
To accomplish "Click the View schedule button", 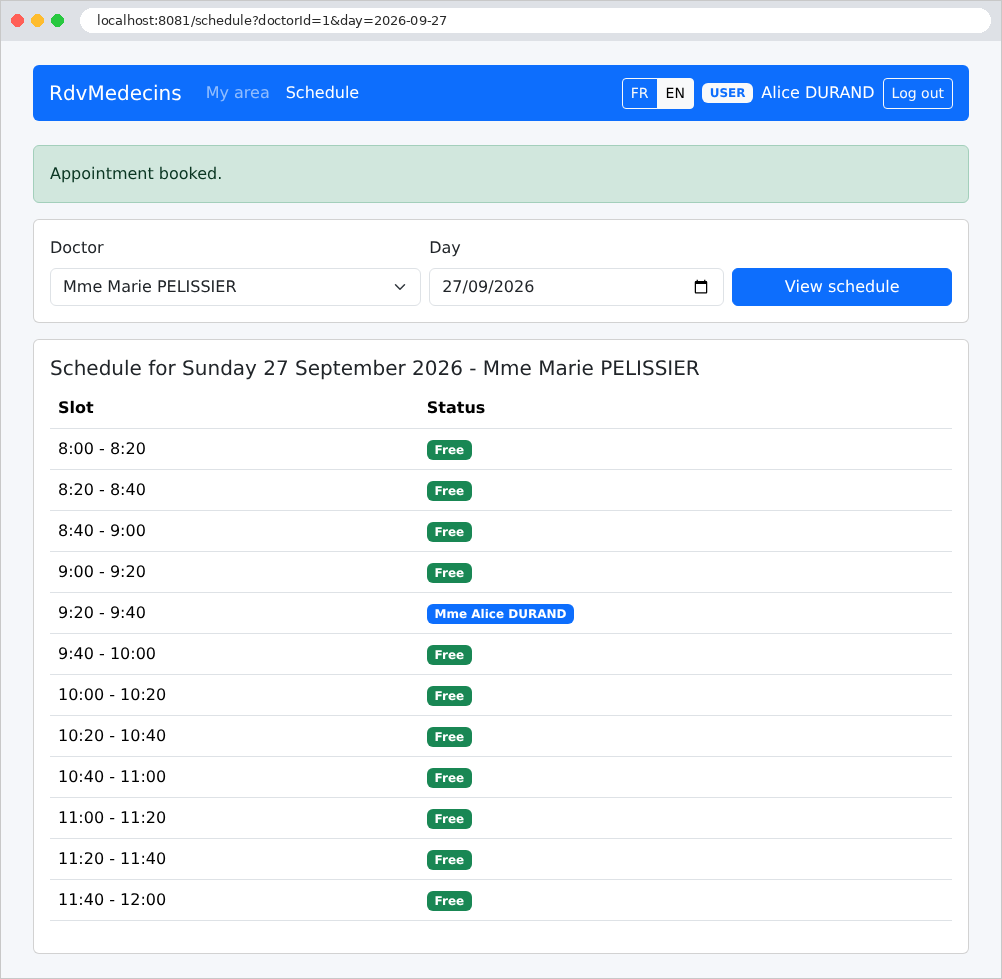I will (x=842, y=287).
